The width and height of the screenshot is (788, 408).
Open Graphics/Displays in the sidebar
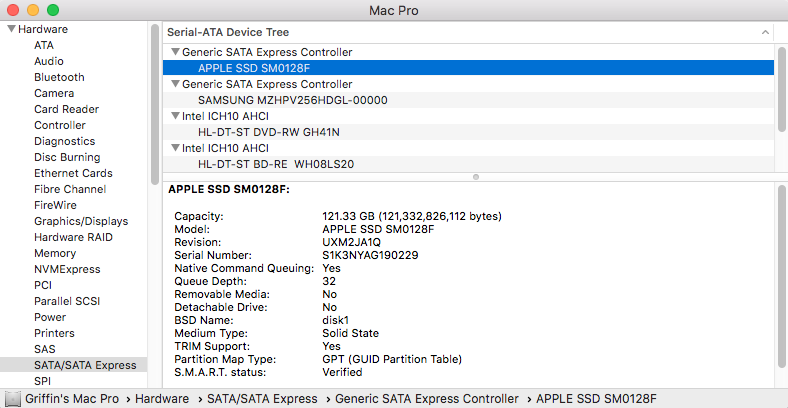click(x=81, y=222)
